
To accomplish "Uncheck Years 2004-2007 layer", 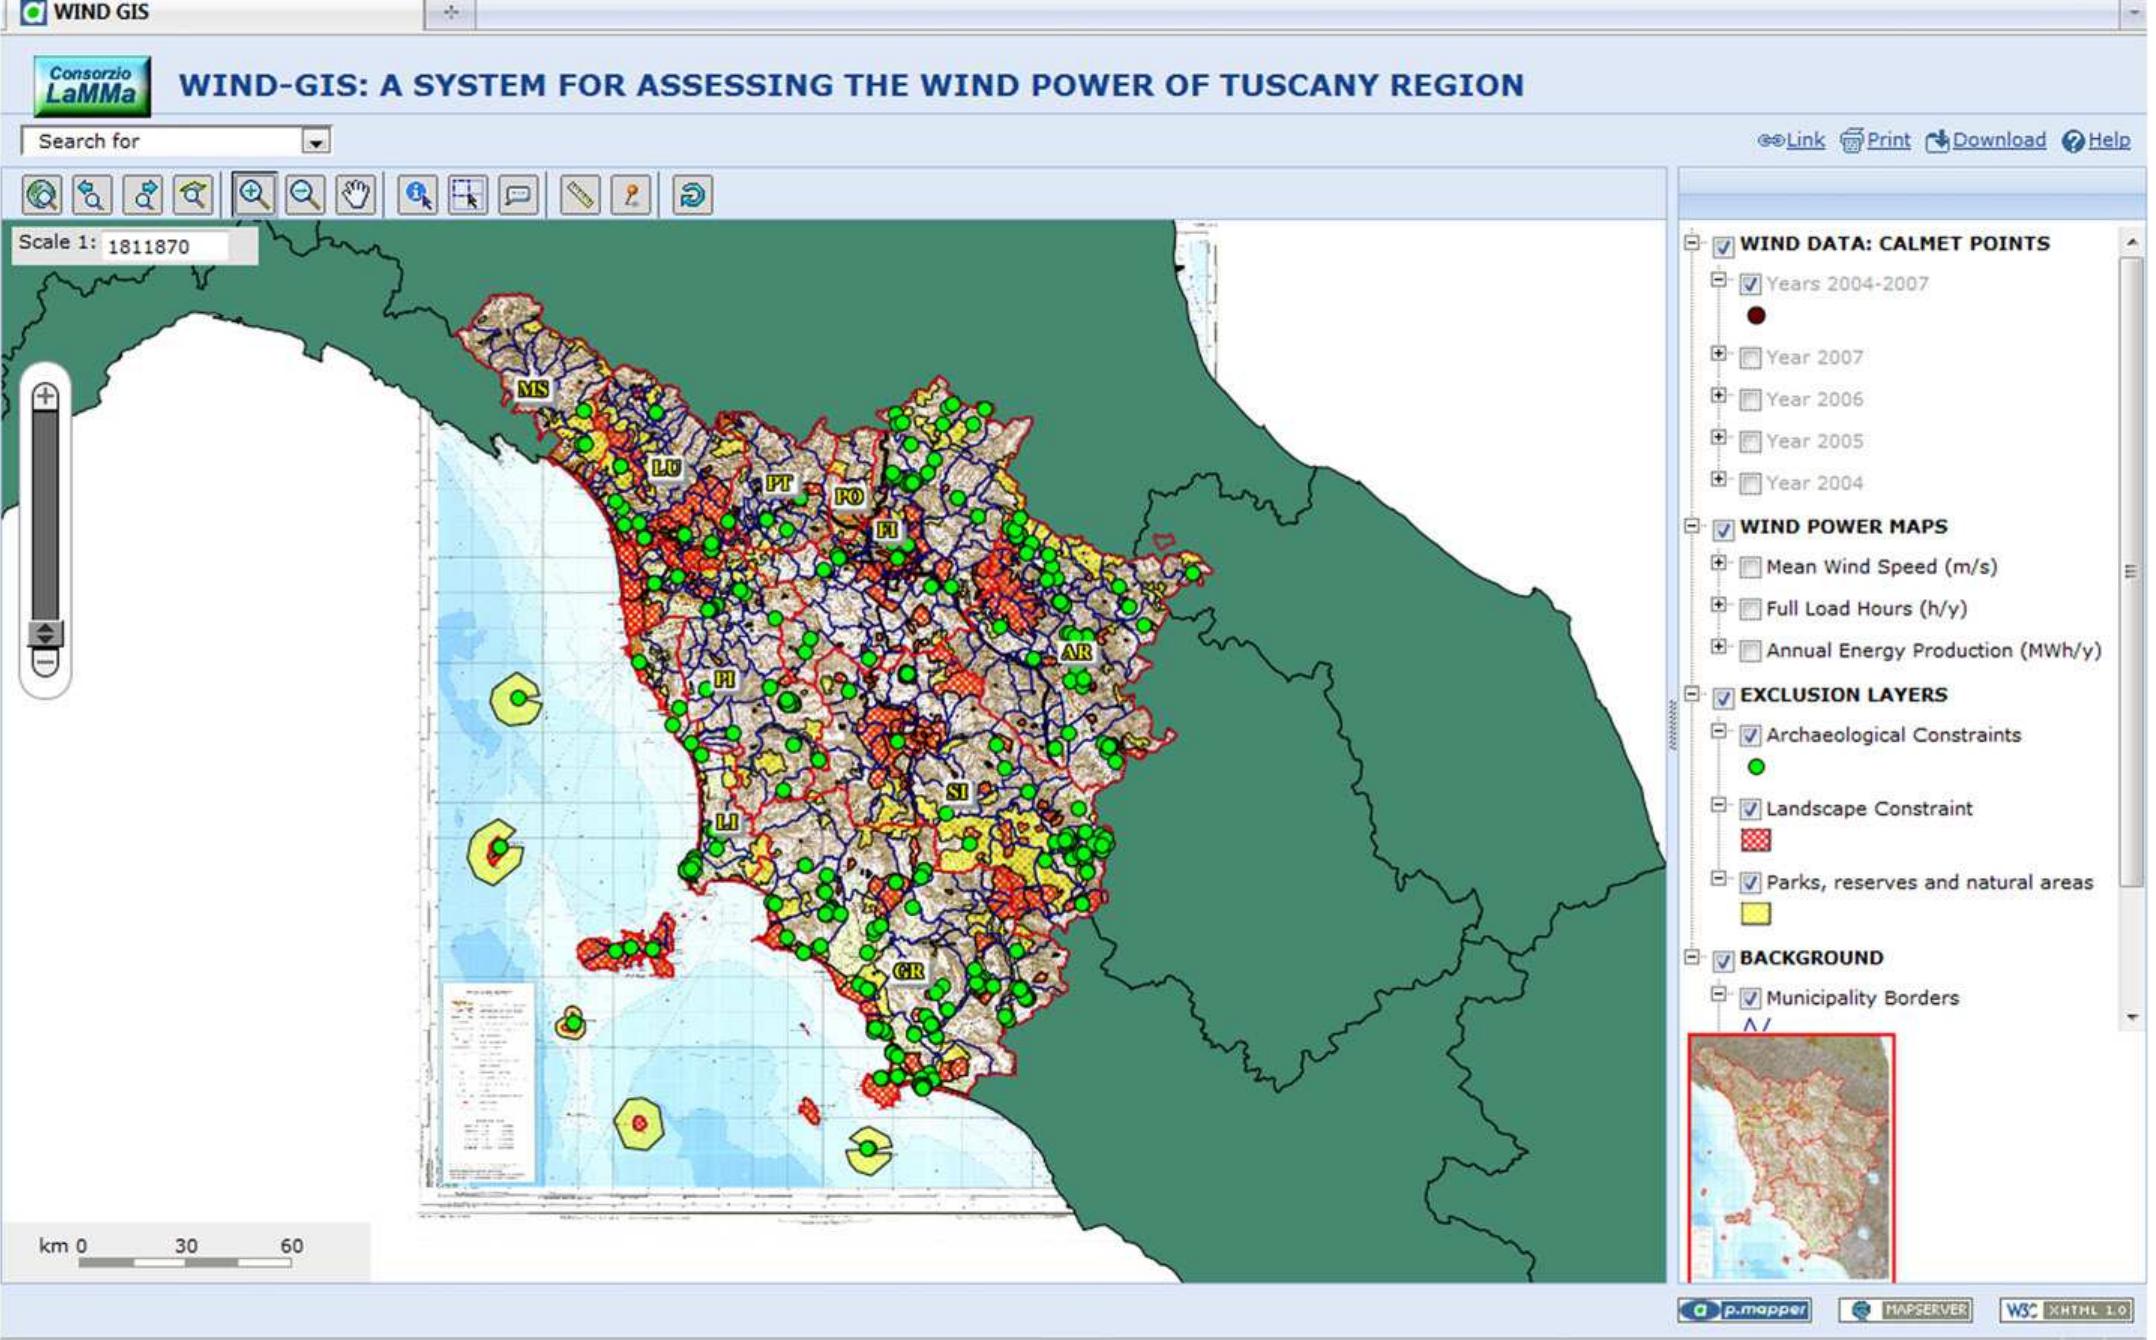I will click(x=1750, y=284).
